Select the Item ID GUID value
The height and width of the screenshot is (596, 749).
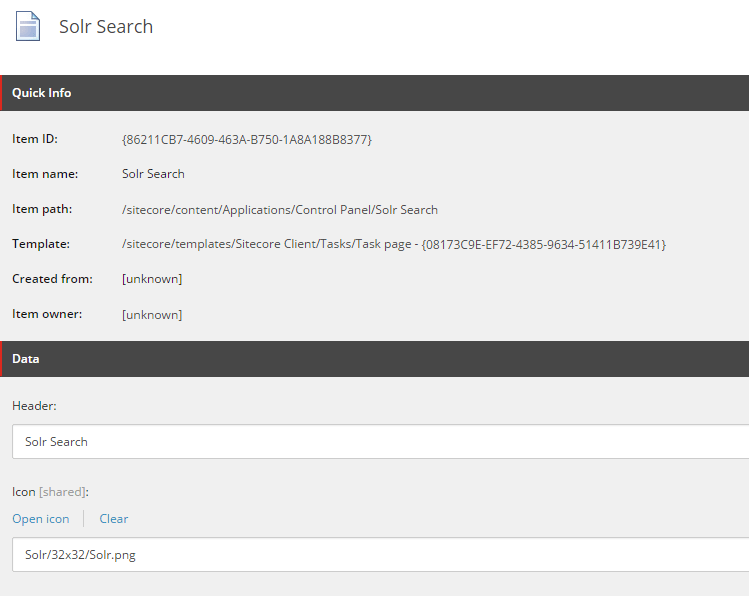[x=246, y=139]
